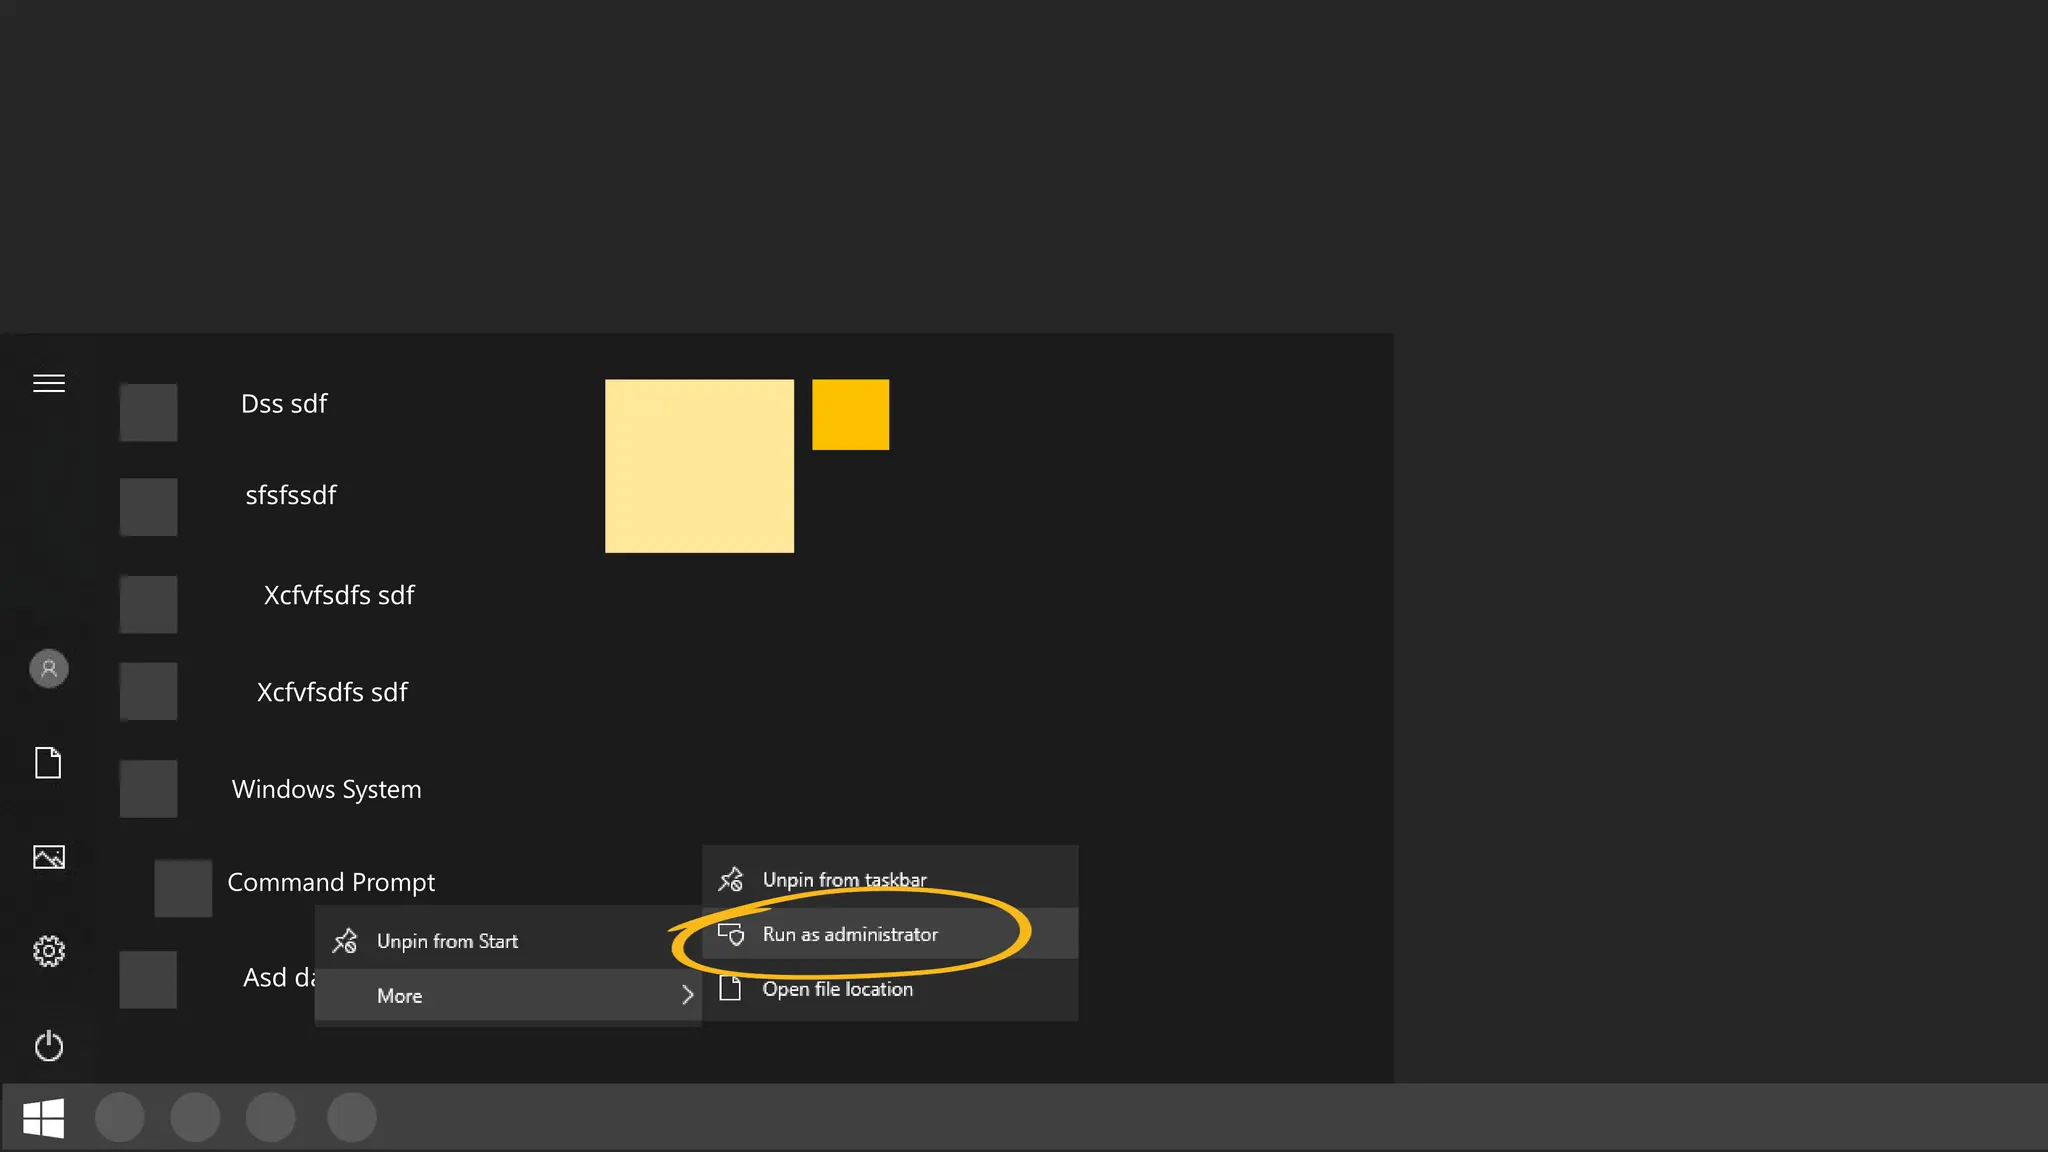Viewport: 2048px width, 1152px height.
Task: Open the hamburger menu icon
Action: pyautogui.click(x=49, y=383)
